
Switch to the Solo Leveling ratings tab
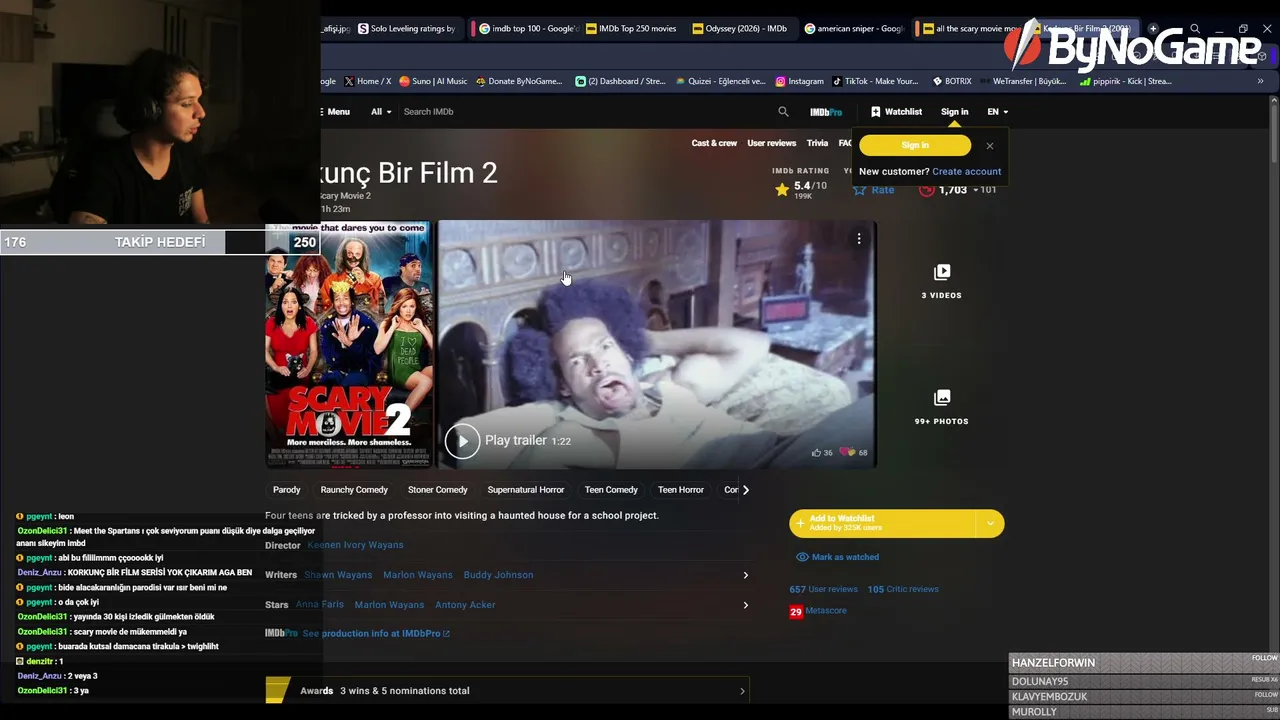[407, 29]
